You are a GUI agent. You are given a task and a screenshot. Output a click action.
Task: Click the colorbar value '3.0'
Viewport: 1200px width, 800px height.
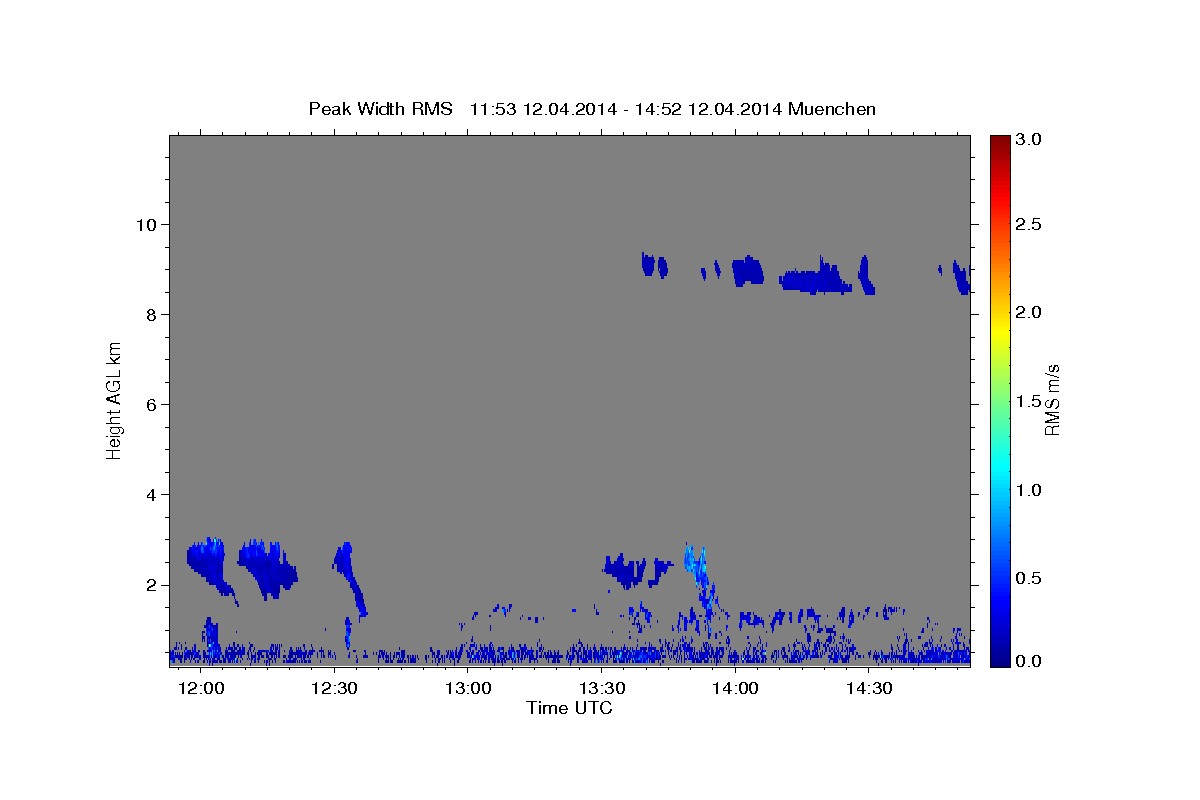tap(1030, 139)
